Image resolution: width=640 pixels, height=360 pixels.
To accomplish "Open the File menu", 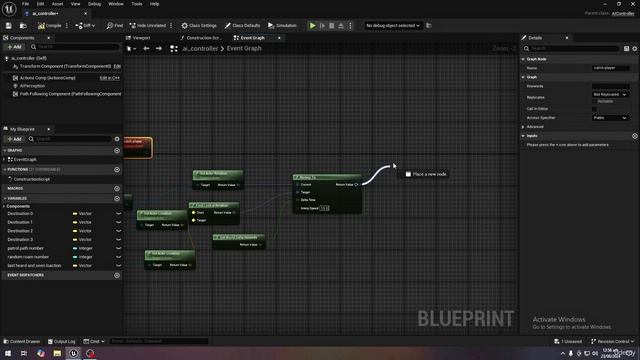I will pyautogui.click(x=25, y=4).
